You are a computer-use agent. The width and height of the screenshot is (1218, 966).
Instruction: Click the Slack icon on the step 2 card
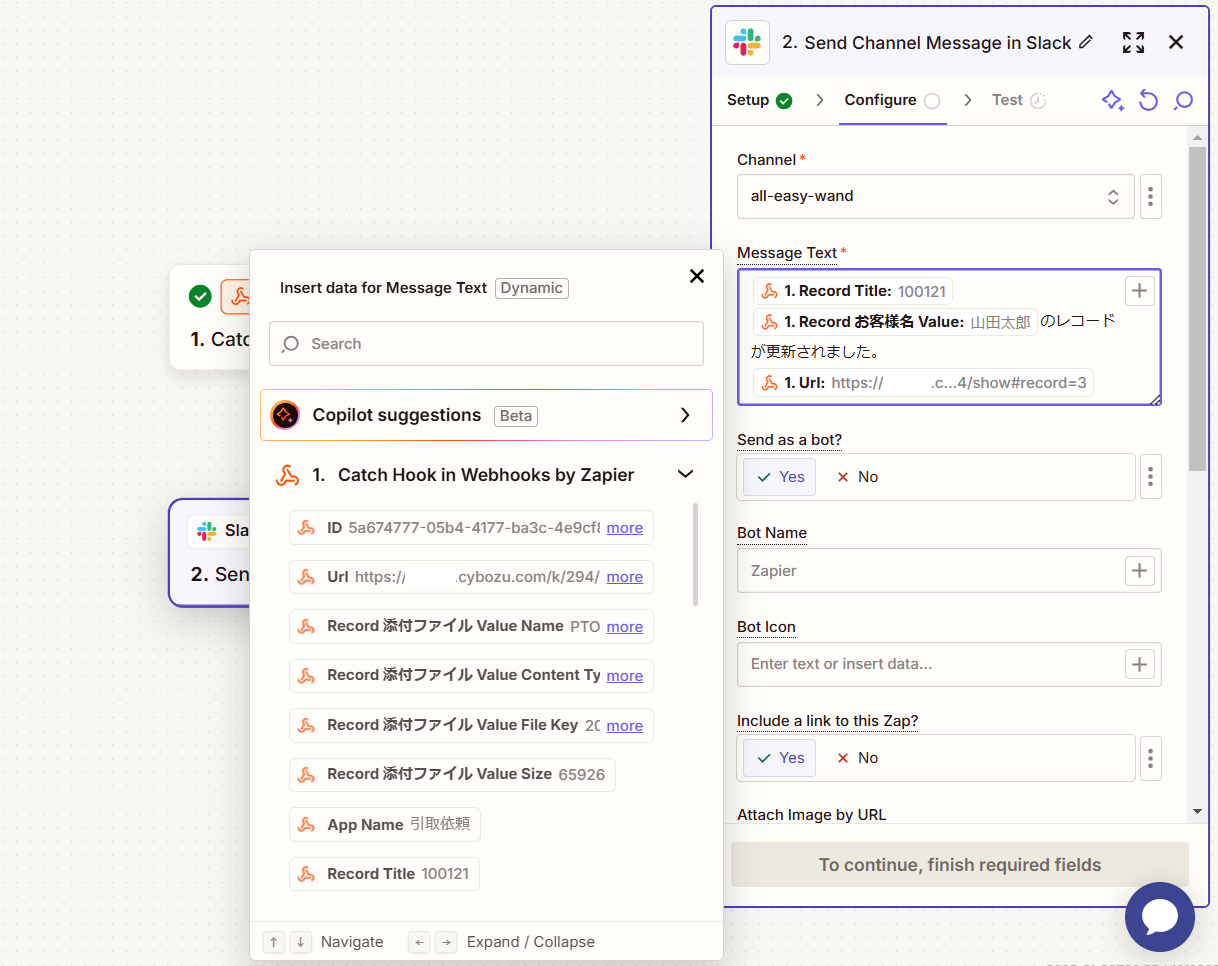point(207,530)
